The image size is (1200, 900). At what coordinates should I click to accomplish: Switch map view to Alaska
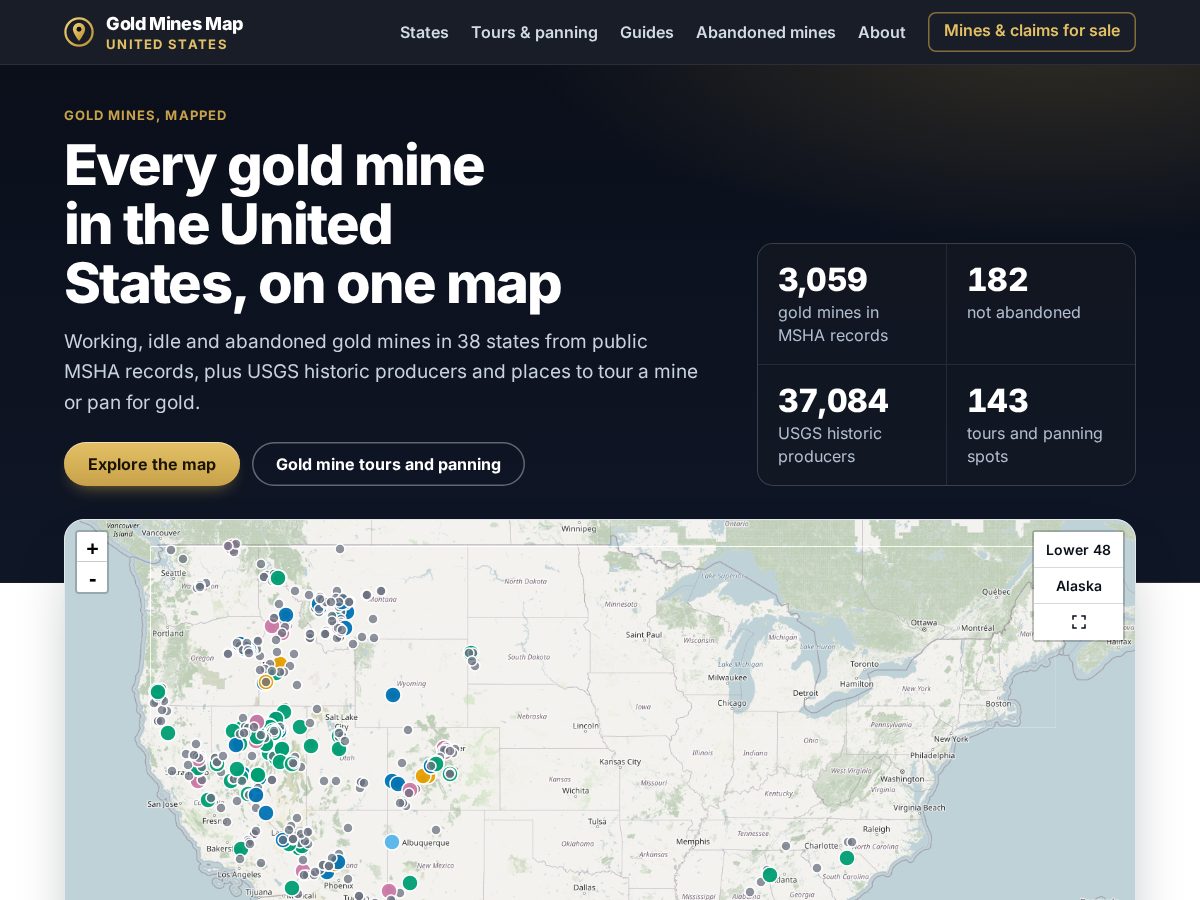pos(1079,586)
